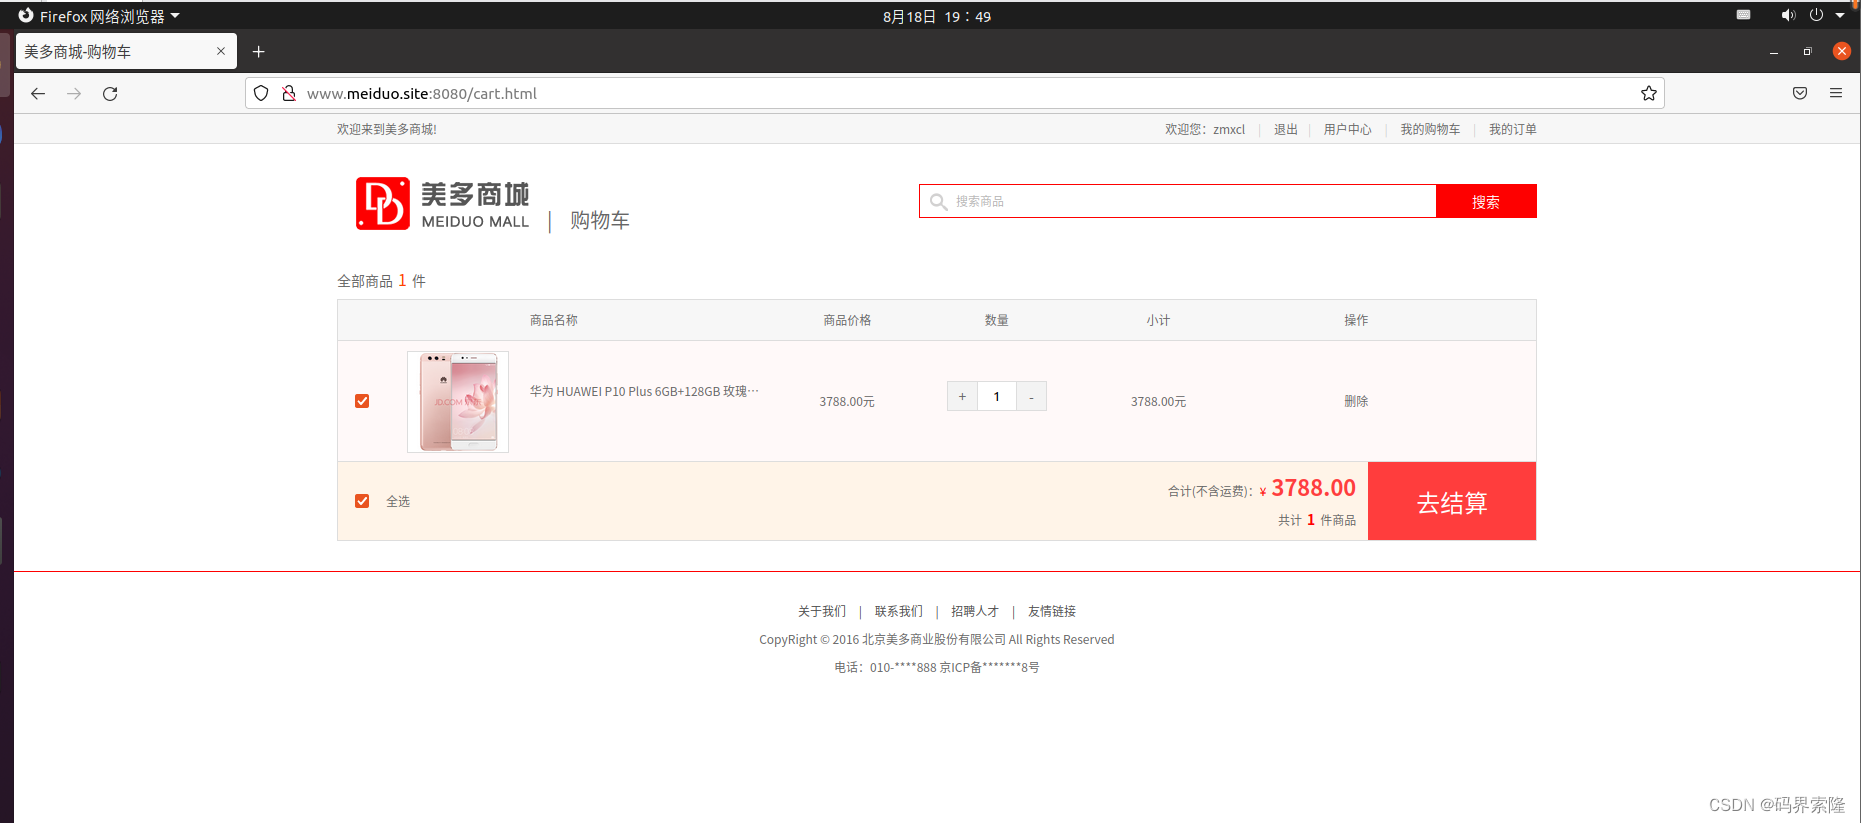Click 退出 to log out
Image resolution: width=1861 pixels, height=823 pixels.
pos(1285,129)
